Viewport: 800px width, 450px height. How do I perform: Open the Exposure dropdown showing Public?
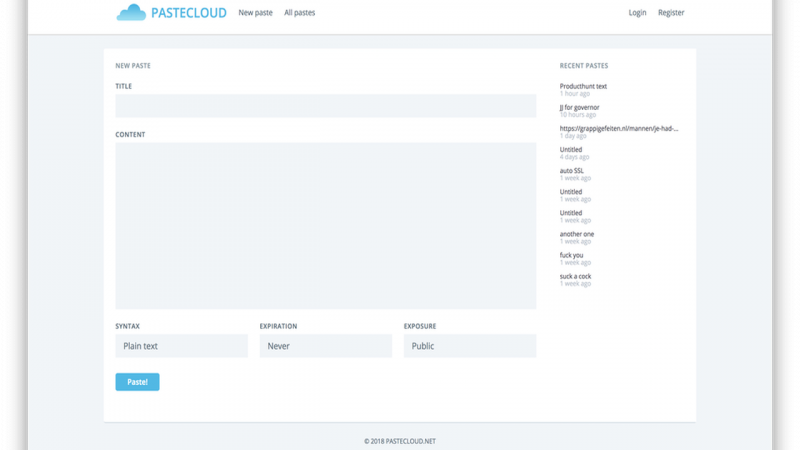tap(470, 346)
